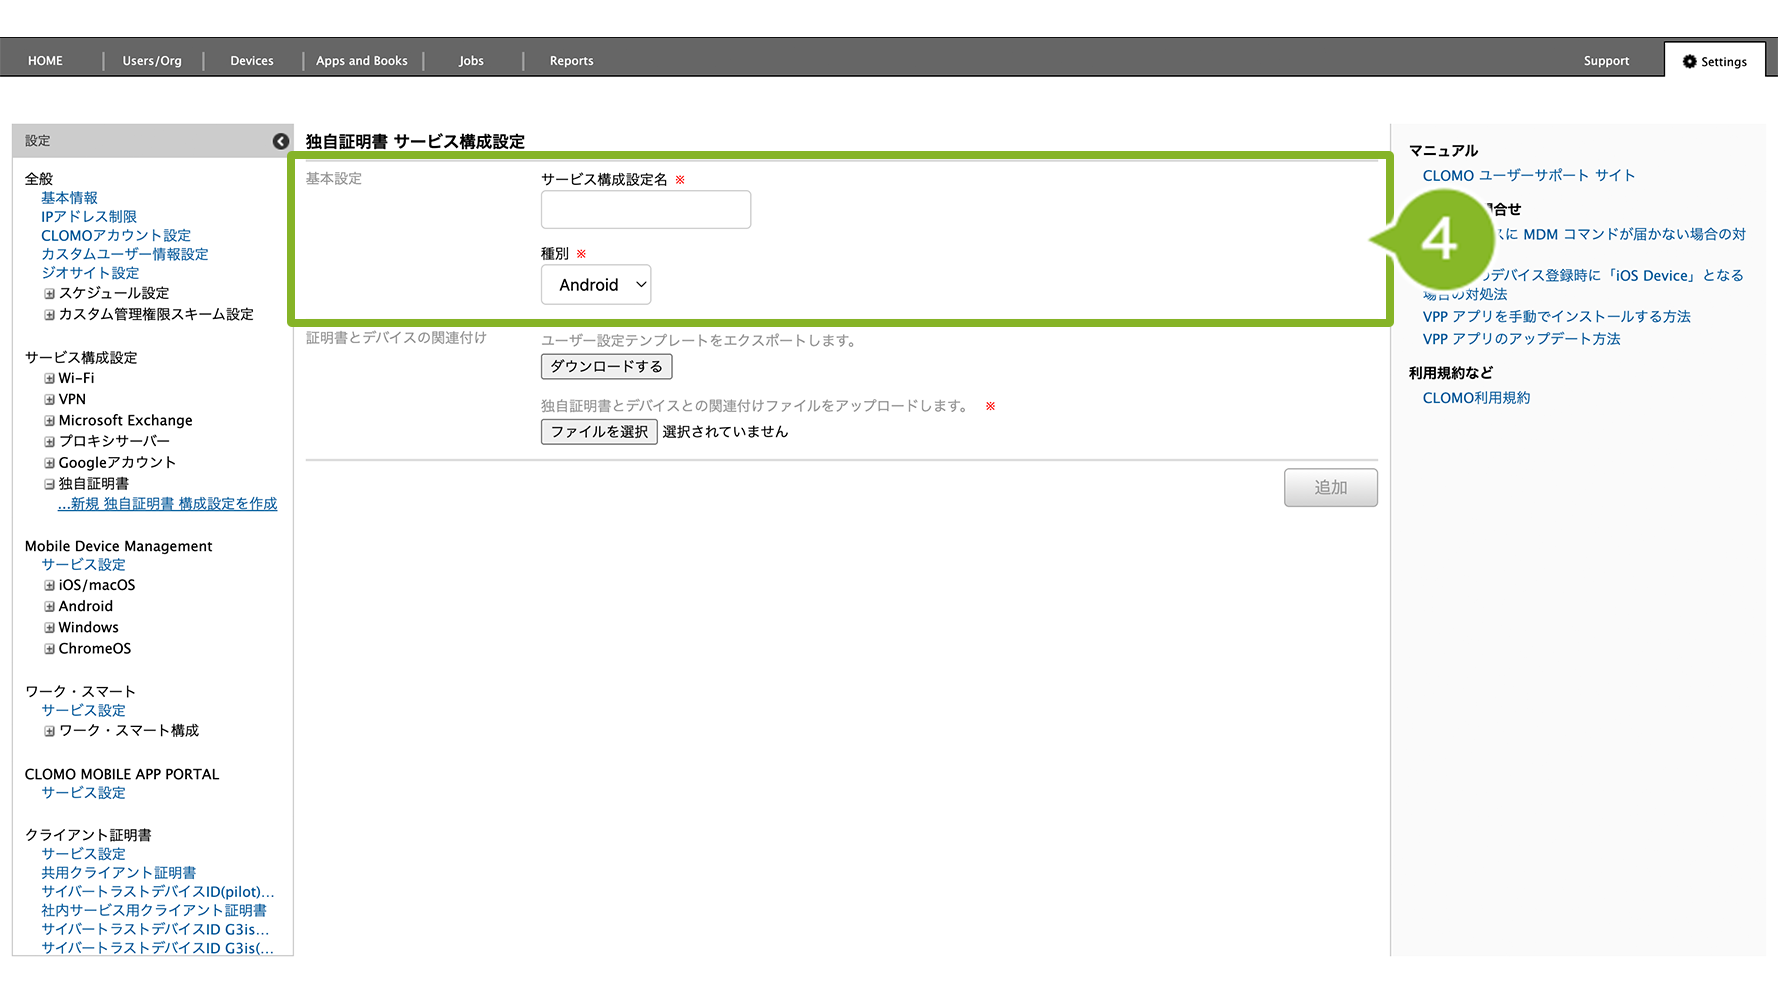Collapse the settings sidebar with arrow icon

coord(281,141)
